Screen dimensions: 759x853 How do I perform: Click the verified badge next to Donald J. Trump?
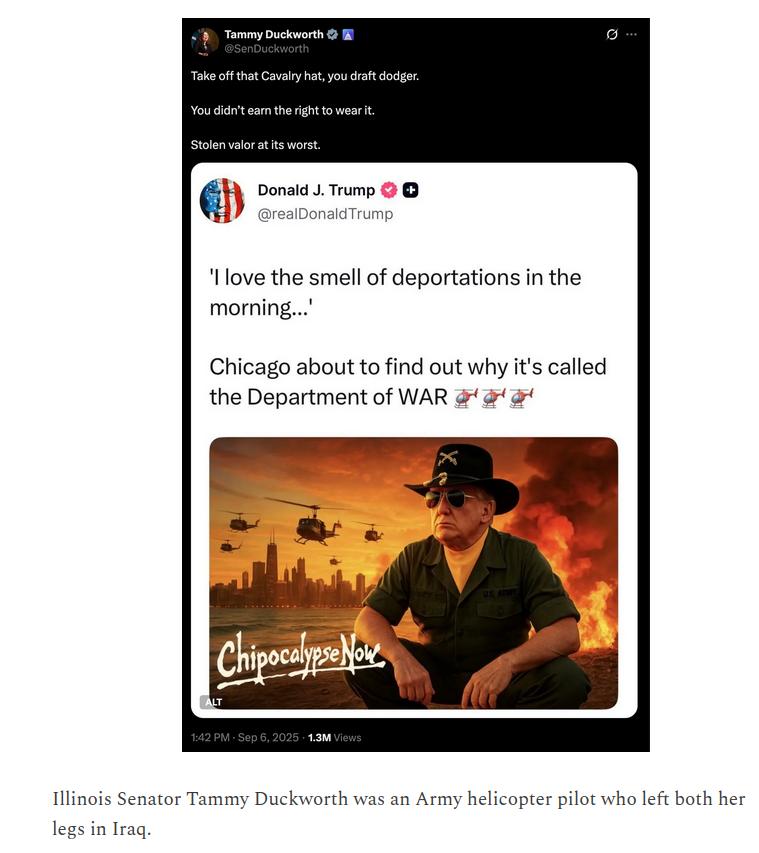coord(390,190)
